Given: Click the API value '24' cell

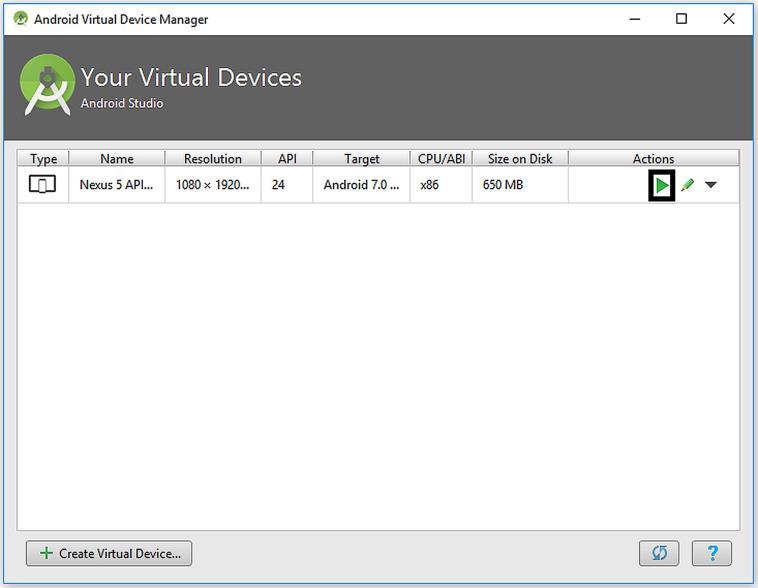Looking at the screenshot, I should pos(287,185).
